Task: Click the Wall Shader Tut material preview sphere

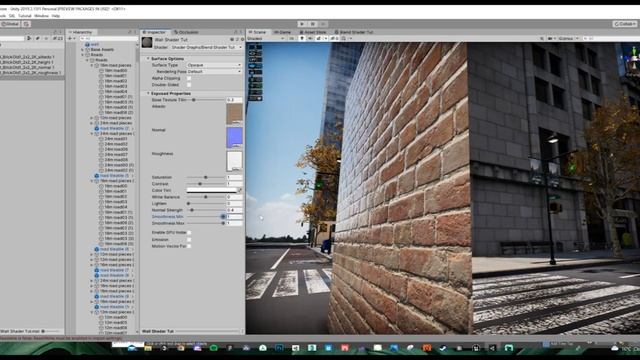Action: (x=147, y=42)
